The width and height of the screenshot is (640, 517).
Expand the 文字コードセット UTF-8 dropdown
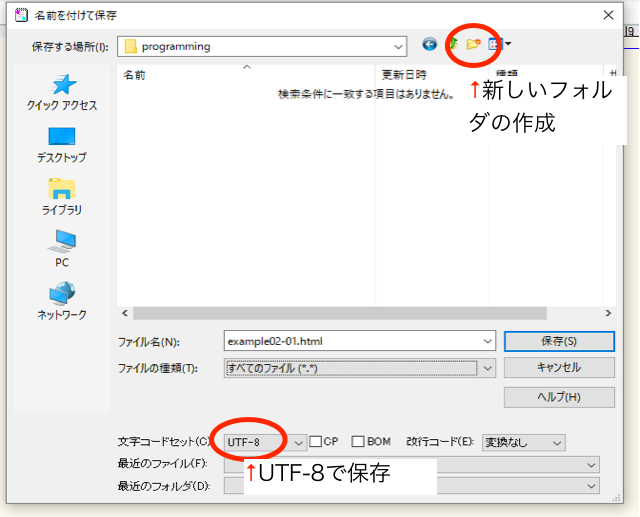click(299, 442)
